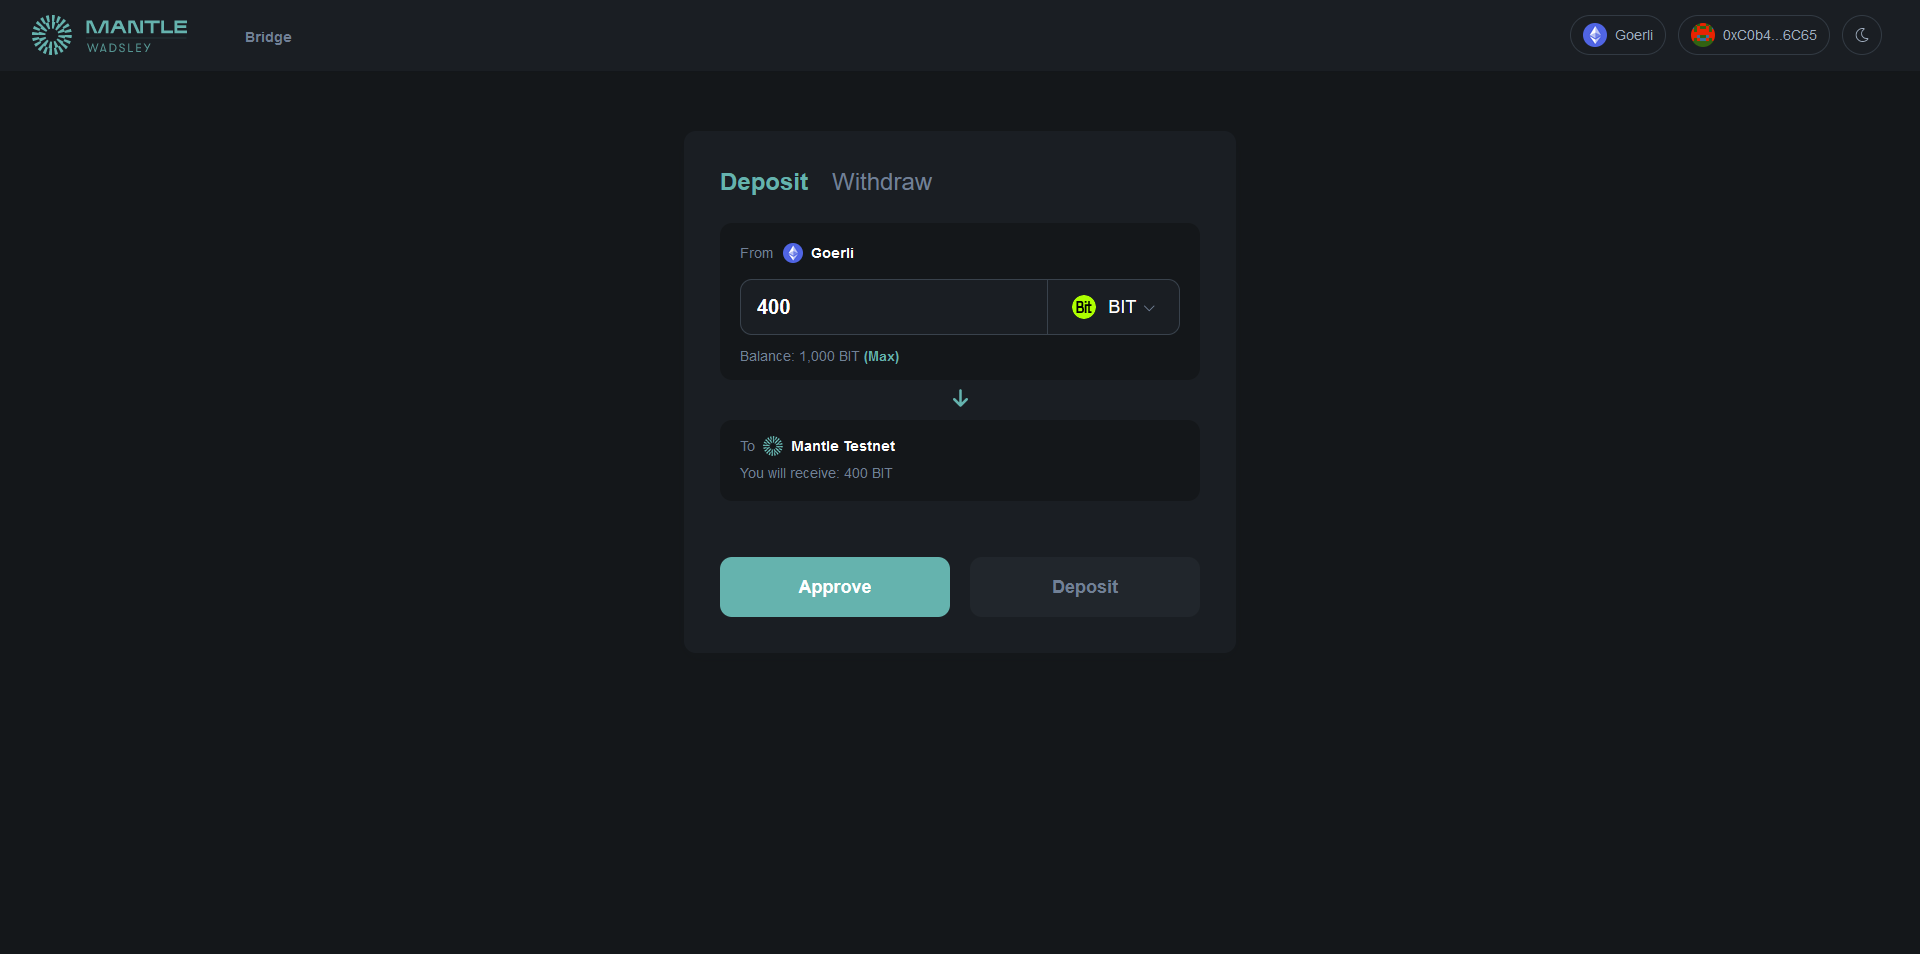The width and height of the screenshot is (1920, 954).
Task: Click the down arrow between networks
Action: point(960,398)
